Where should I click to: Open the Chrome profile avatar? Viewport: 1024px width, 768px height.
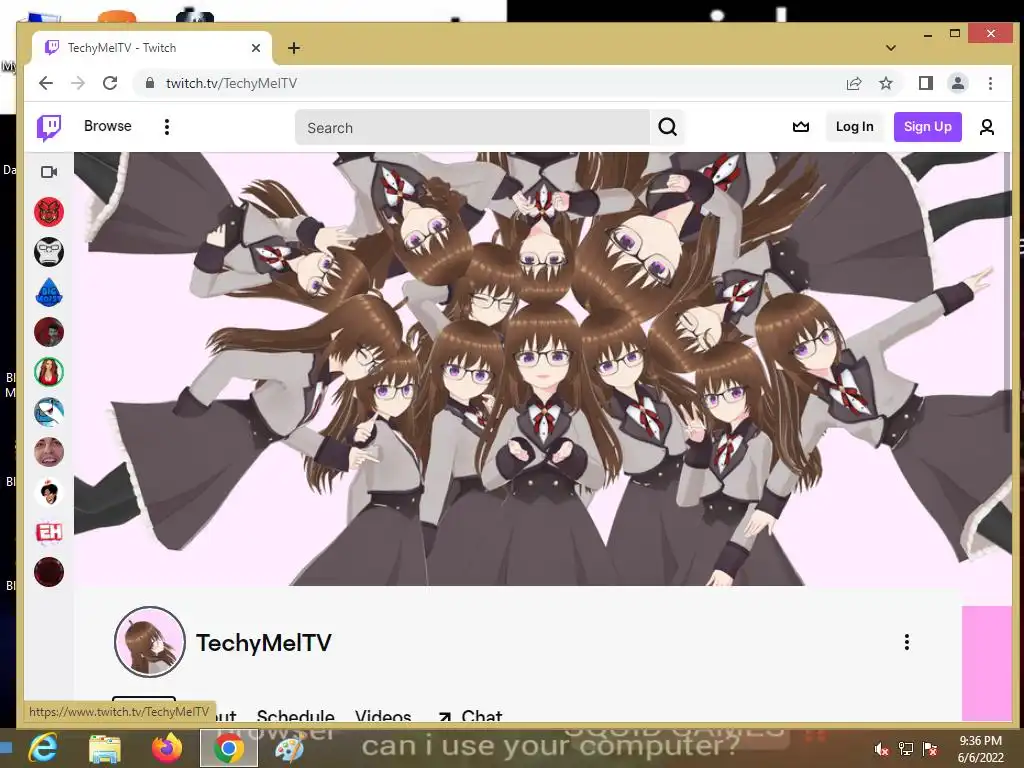[x=958, y=83]
